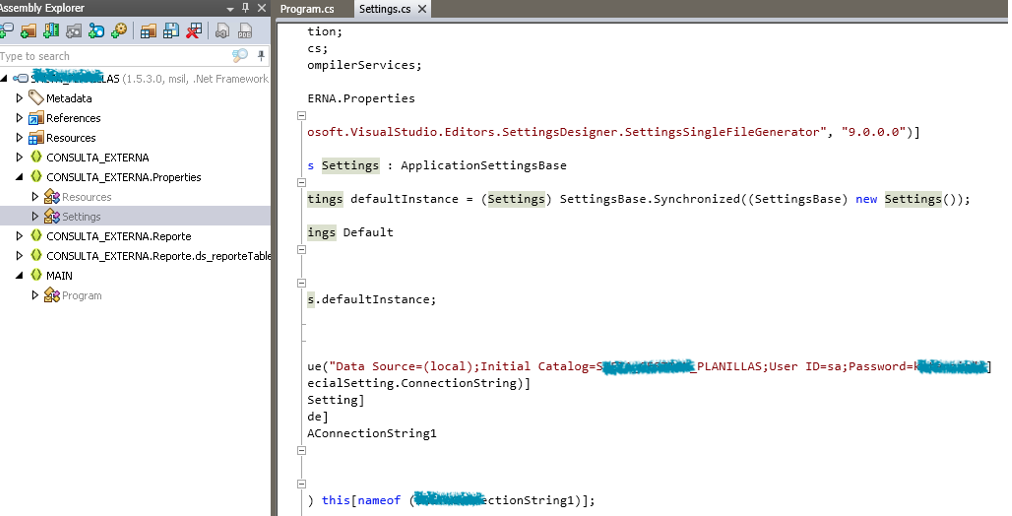Expand the CONSULTA_EXTERNA.Reporte namespace
The height and width of the screenshot is (516, 1012).
(19, 236)
